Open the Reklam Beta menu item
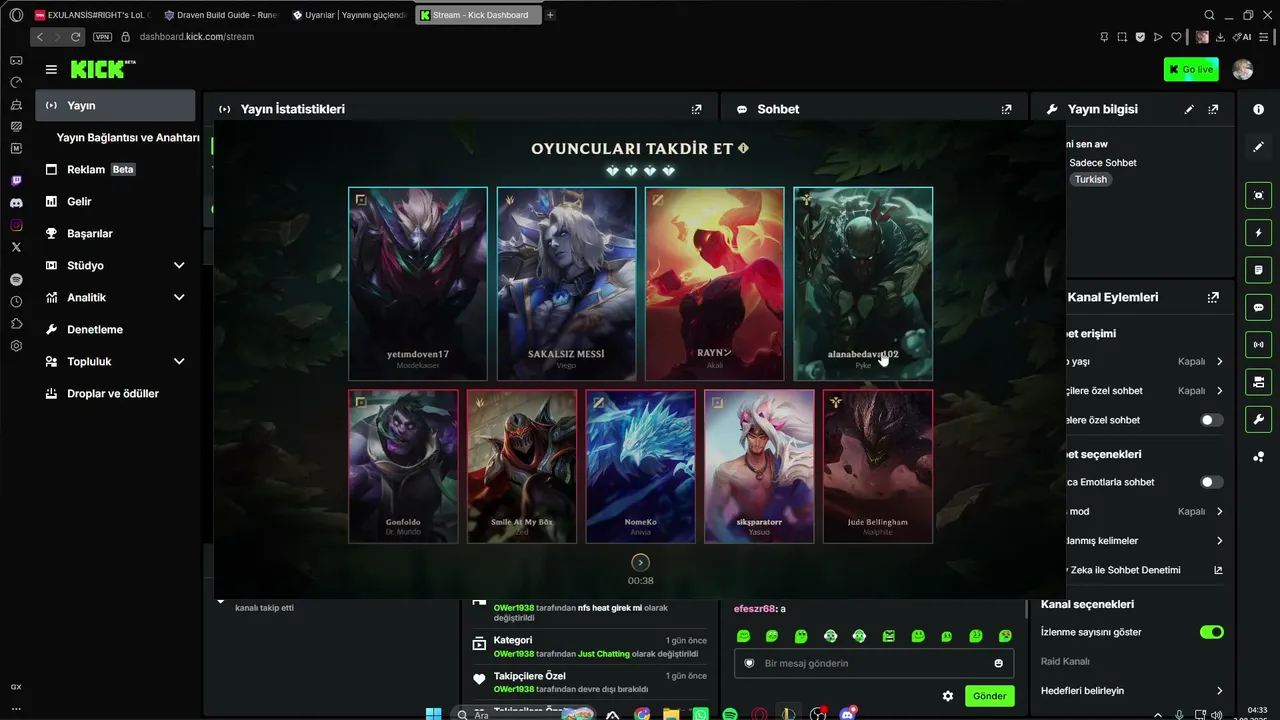Viewport: 1280px width, 720px height. pyautogui.click(x=115, y=169)
